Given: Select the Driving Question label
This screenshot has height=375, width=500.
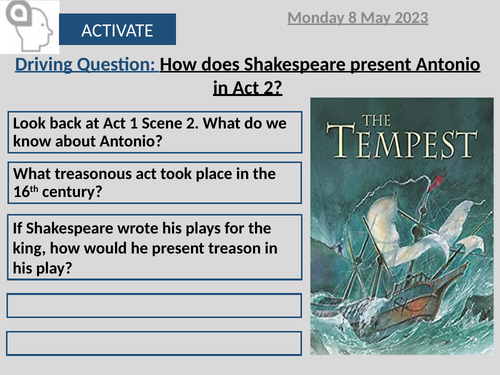Looking at the screenshot, I should [x=85, y=64].
